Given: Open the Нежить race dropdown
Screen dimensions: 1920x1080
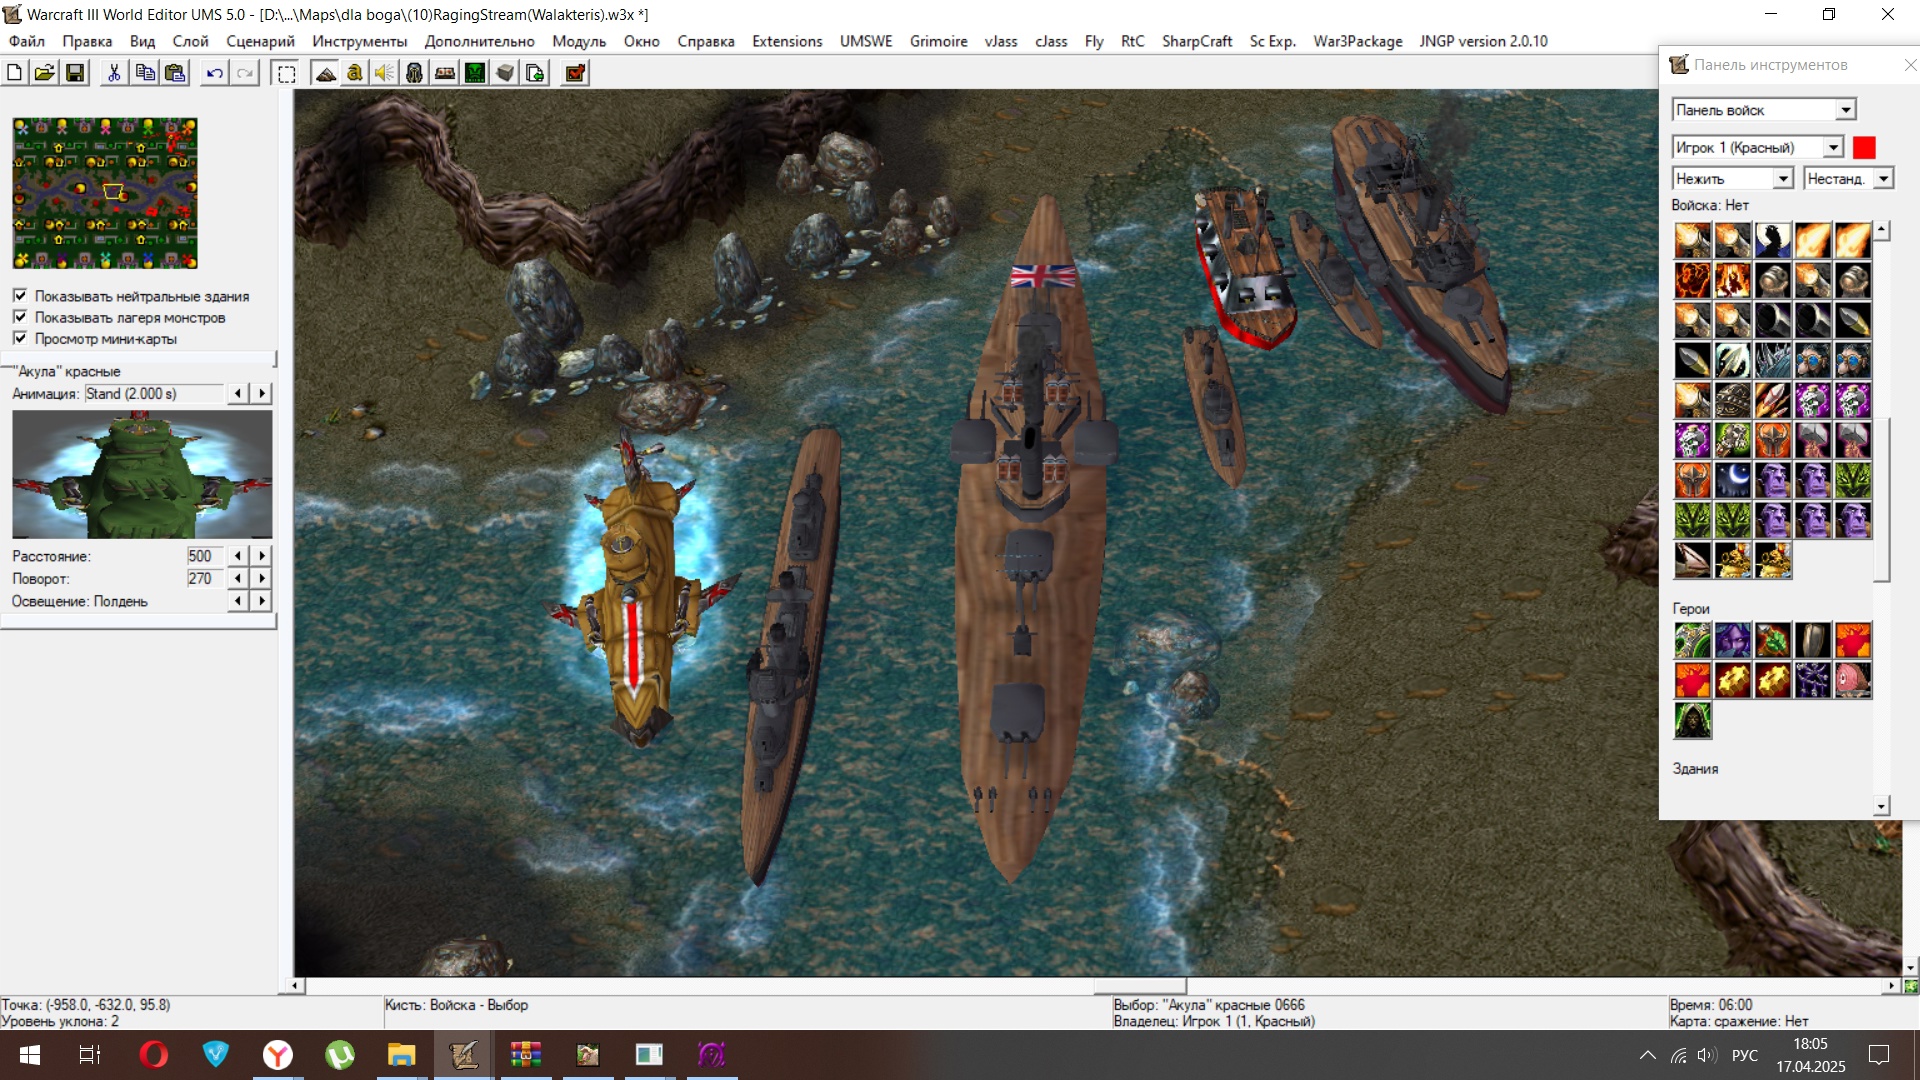Looking at the screenshot, I should point(1782,178).
